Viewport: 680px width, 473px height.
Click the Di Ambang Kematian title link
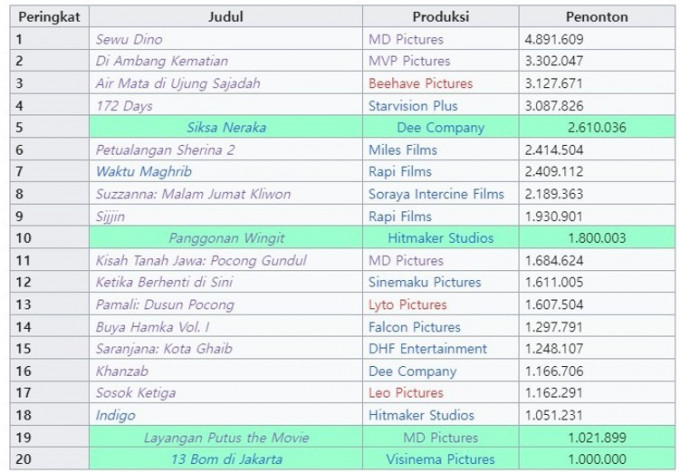pos(161,61)
